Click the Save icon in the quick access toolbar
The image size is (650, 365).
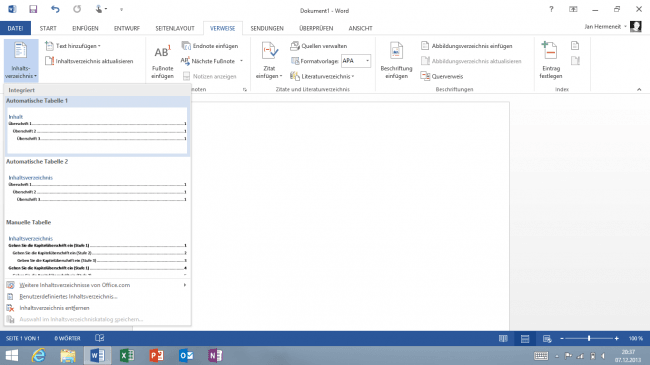[33, 9]
